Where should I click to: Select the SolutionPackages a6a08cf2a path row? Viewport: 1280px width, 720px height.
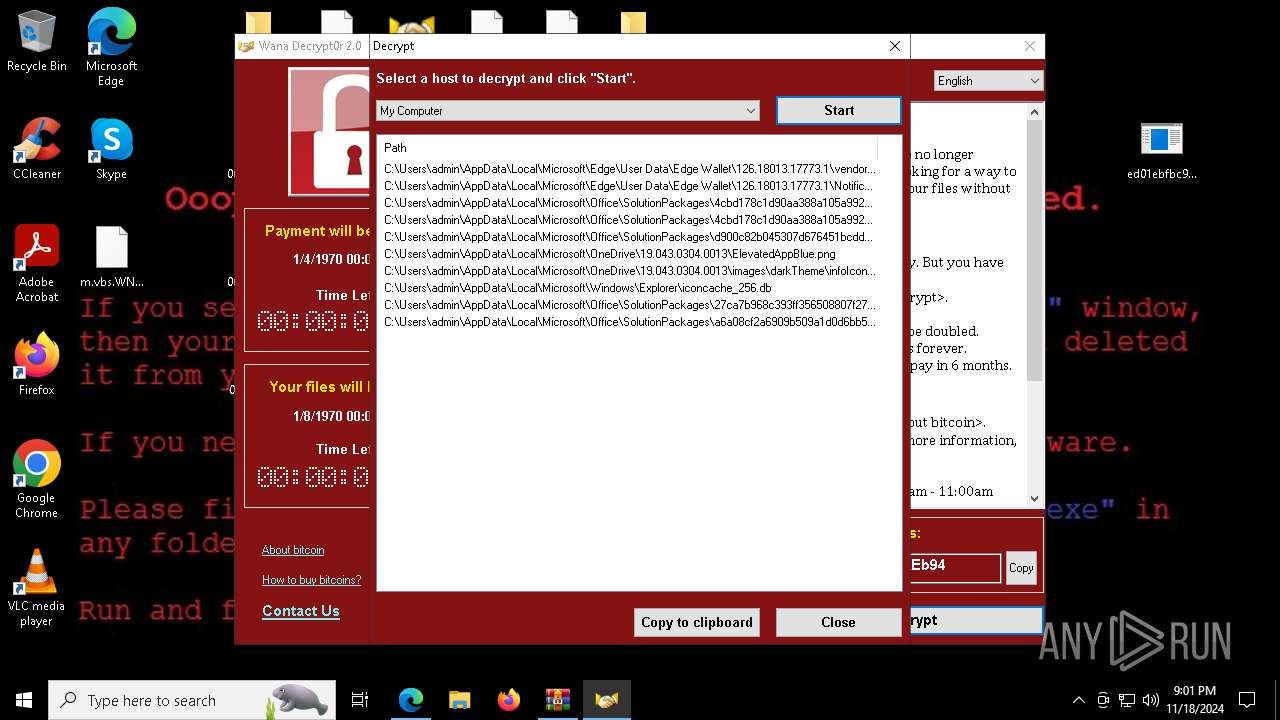point(630,322)
